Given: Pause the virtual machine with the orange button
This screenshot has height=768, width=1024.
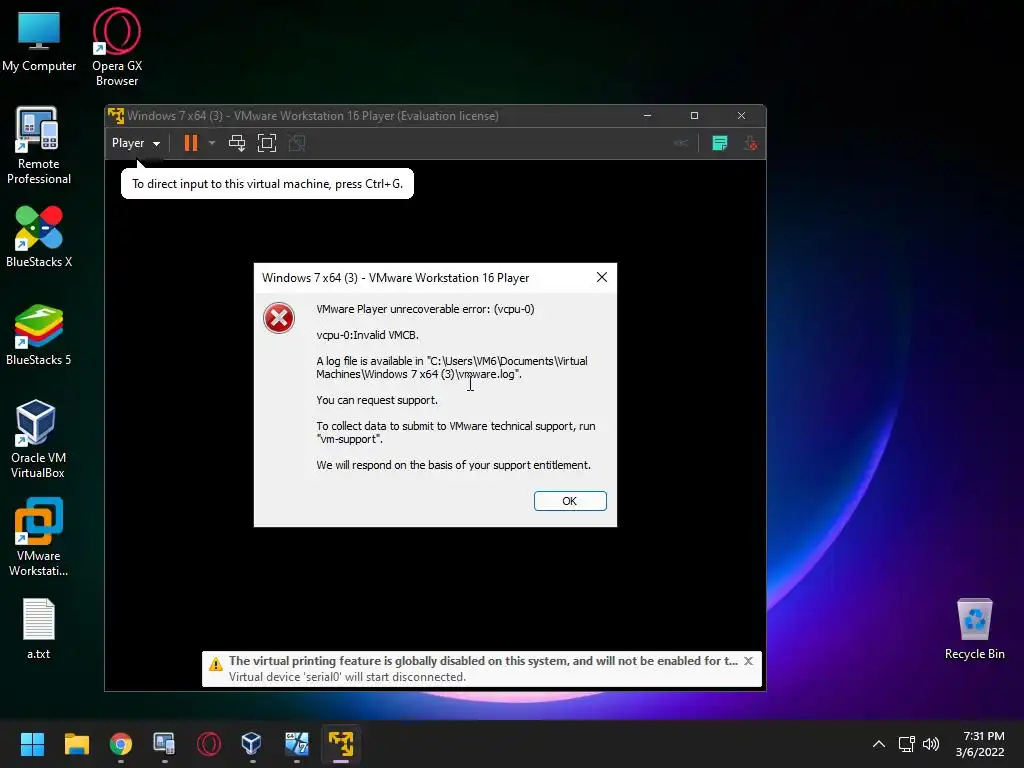Looking at the screenshot, I should [x=191, y=143].
